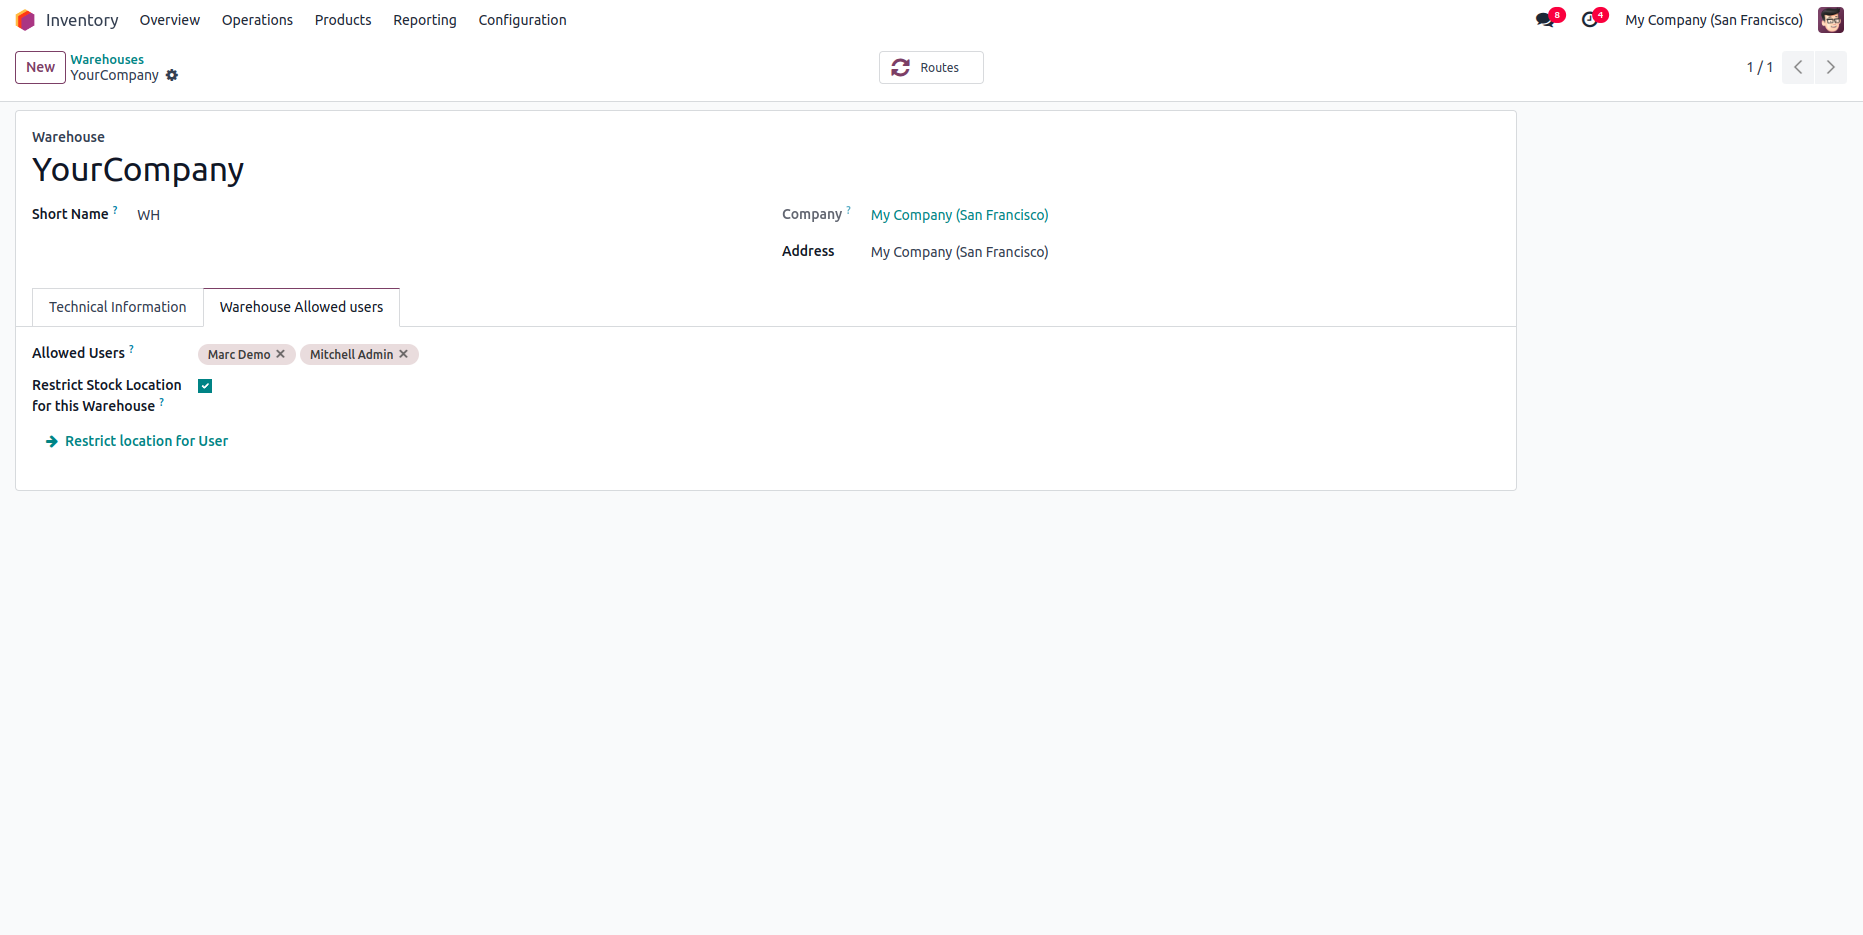Open the activities clock icon
This screenshot has width=1863, height=935.
pyautogui.click(x=1589, y=20)
